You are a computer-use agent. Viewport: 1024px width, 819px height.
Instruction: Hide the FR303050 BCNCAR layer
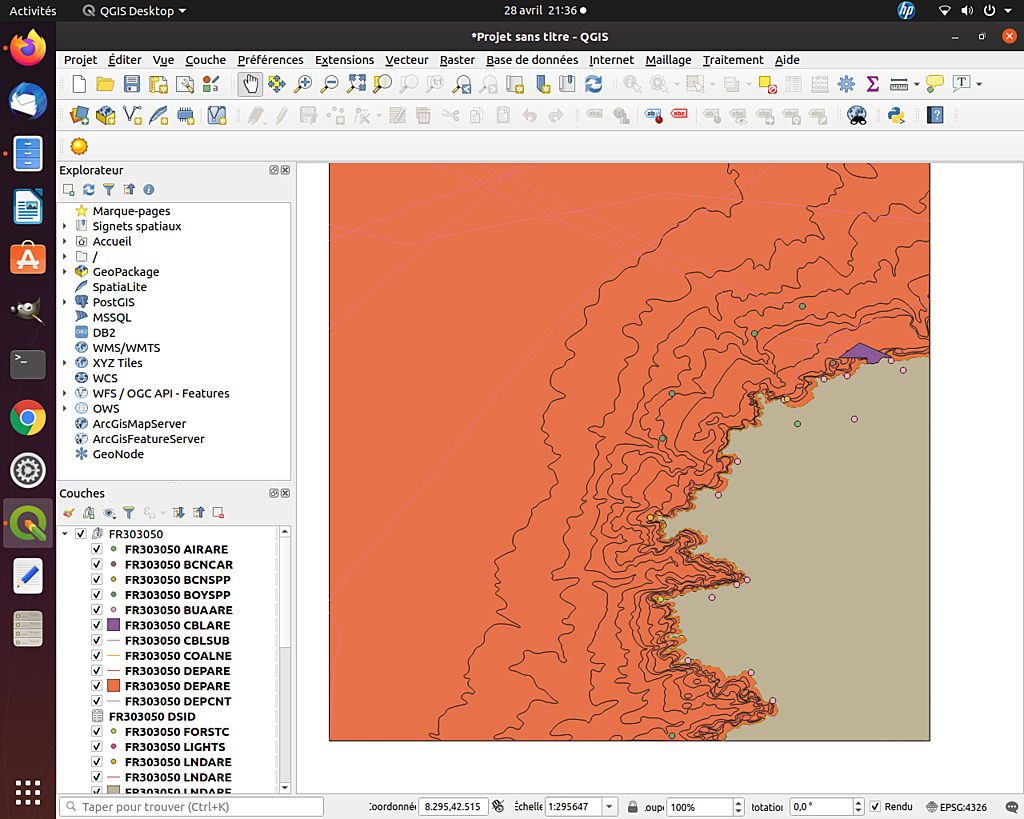(x=97, y=564)
